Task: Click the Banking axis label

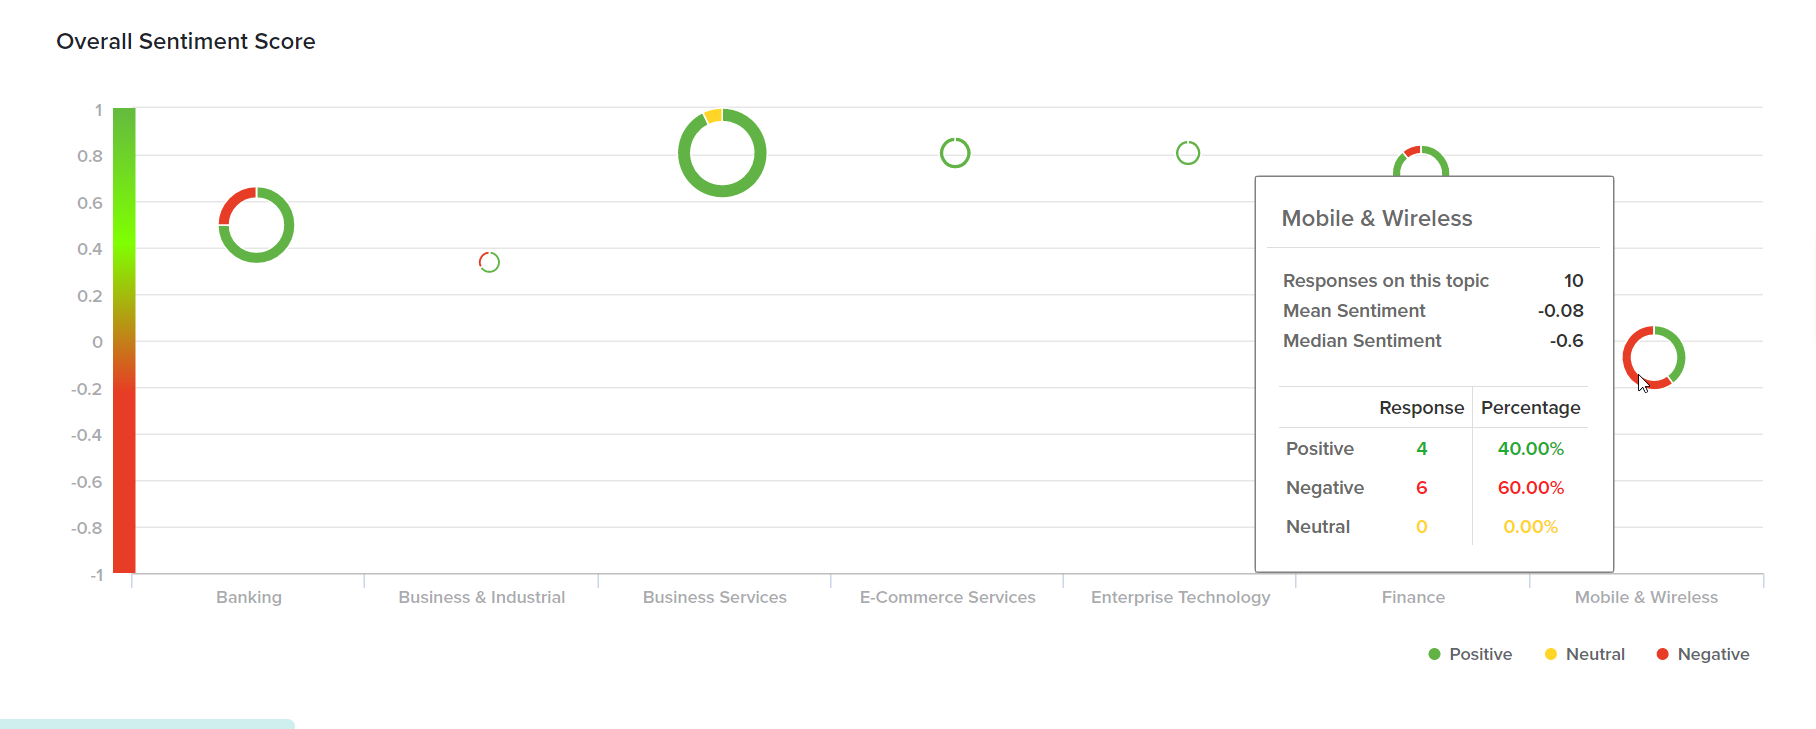Action: [x=249, y=597]
